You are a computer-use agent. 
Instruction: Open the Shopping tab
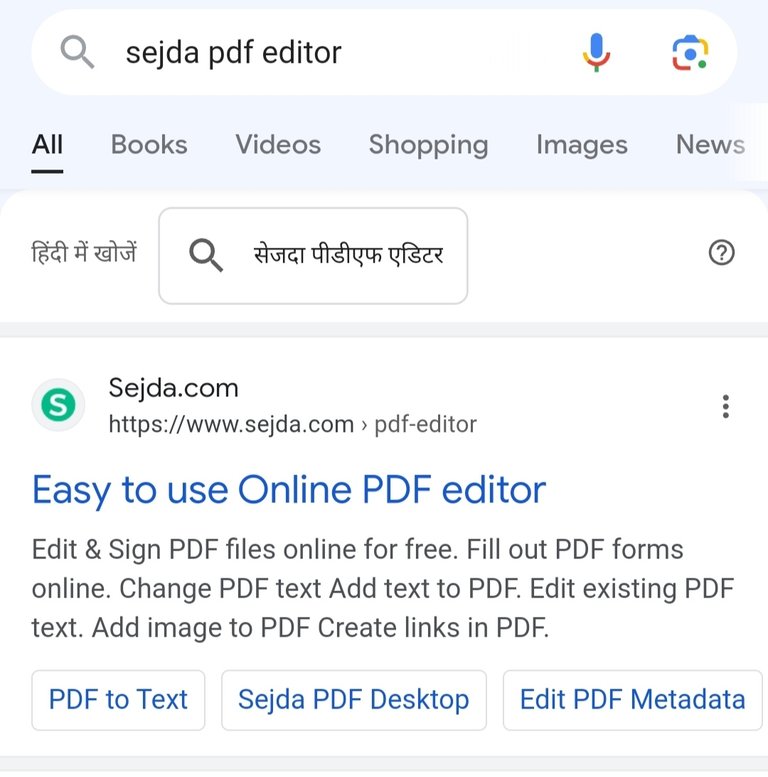[x=429, y=145]
